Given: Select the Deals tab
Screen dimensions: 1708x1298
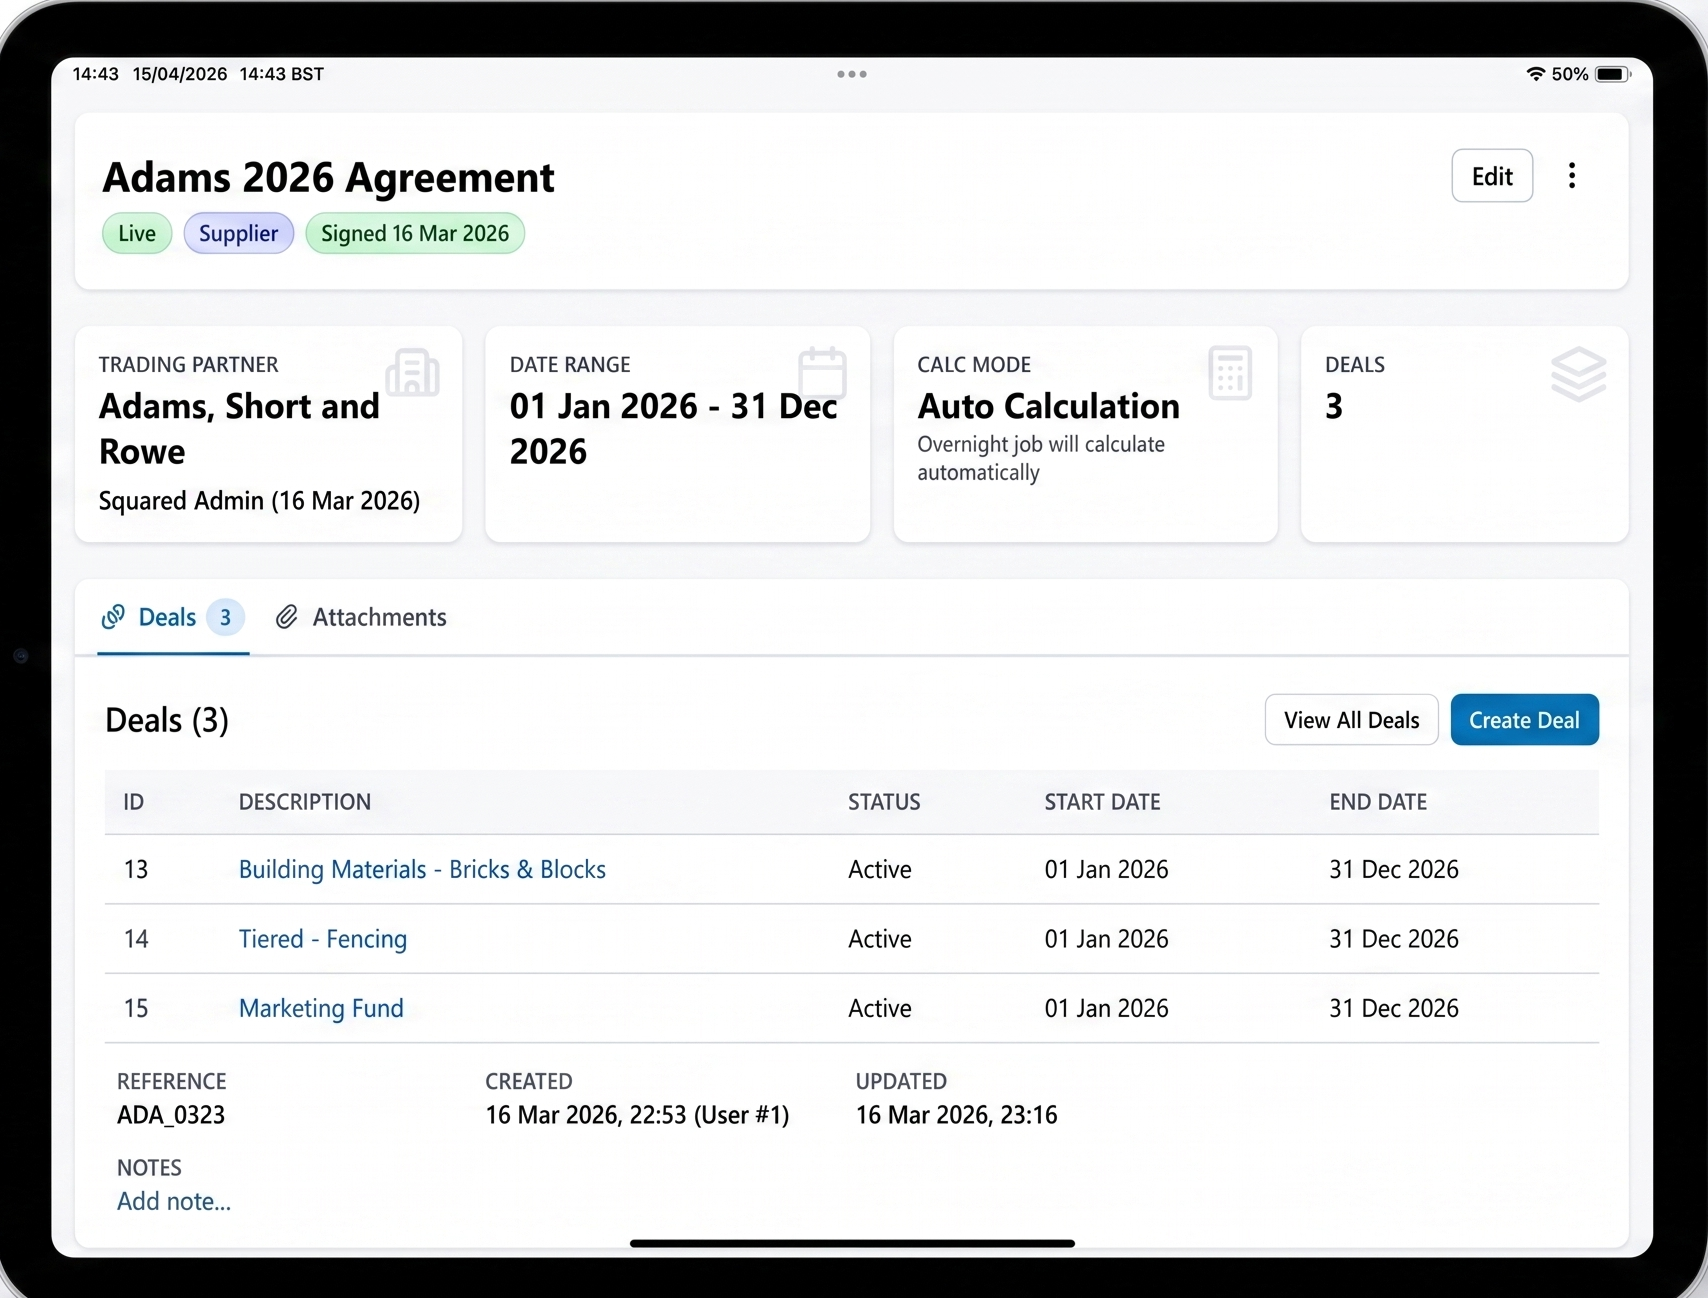Looking at the screenshot, I should click(168, 617).
